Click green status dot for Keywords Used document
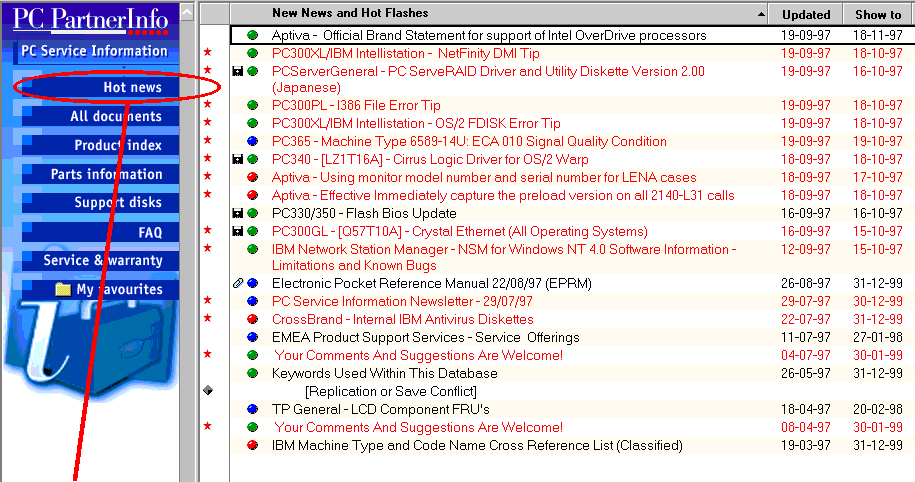Image resolution: width=915 pixels, height=482 pixels. pyautogui.click(x=252, y=374)
